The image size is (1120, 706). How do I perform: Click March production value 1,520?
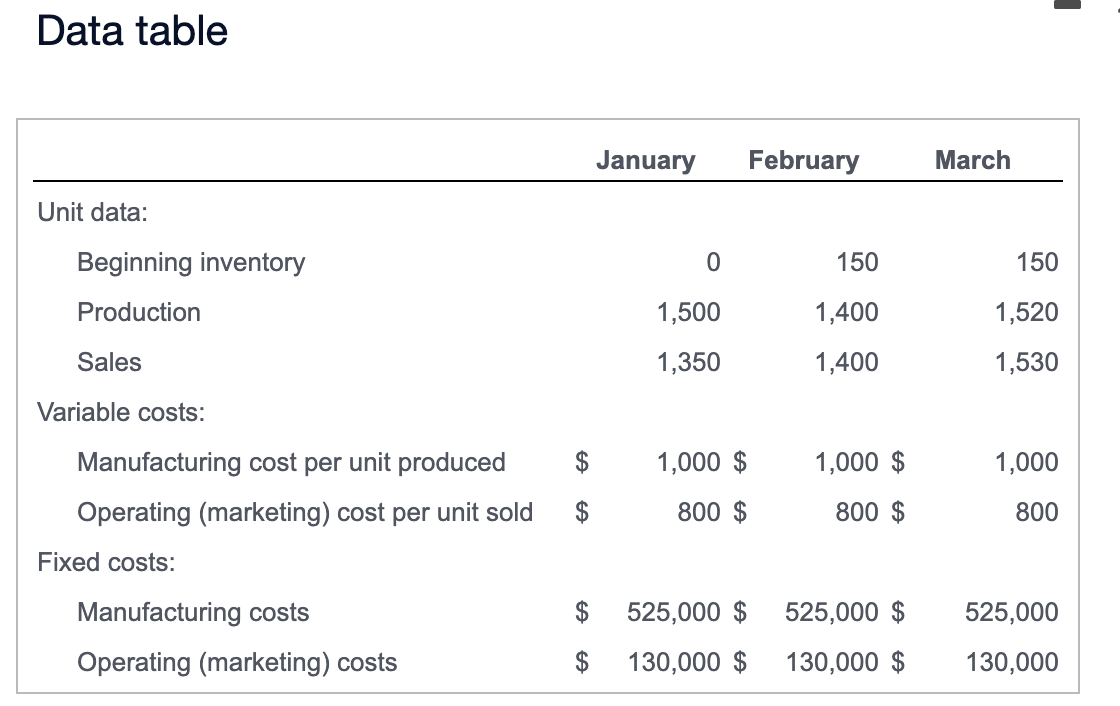click(x=1026, y=312)
